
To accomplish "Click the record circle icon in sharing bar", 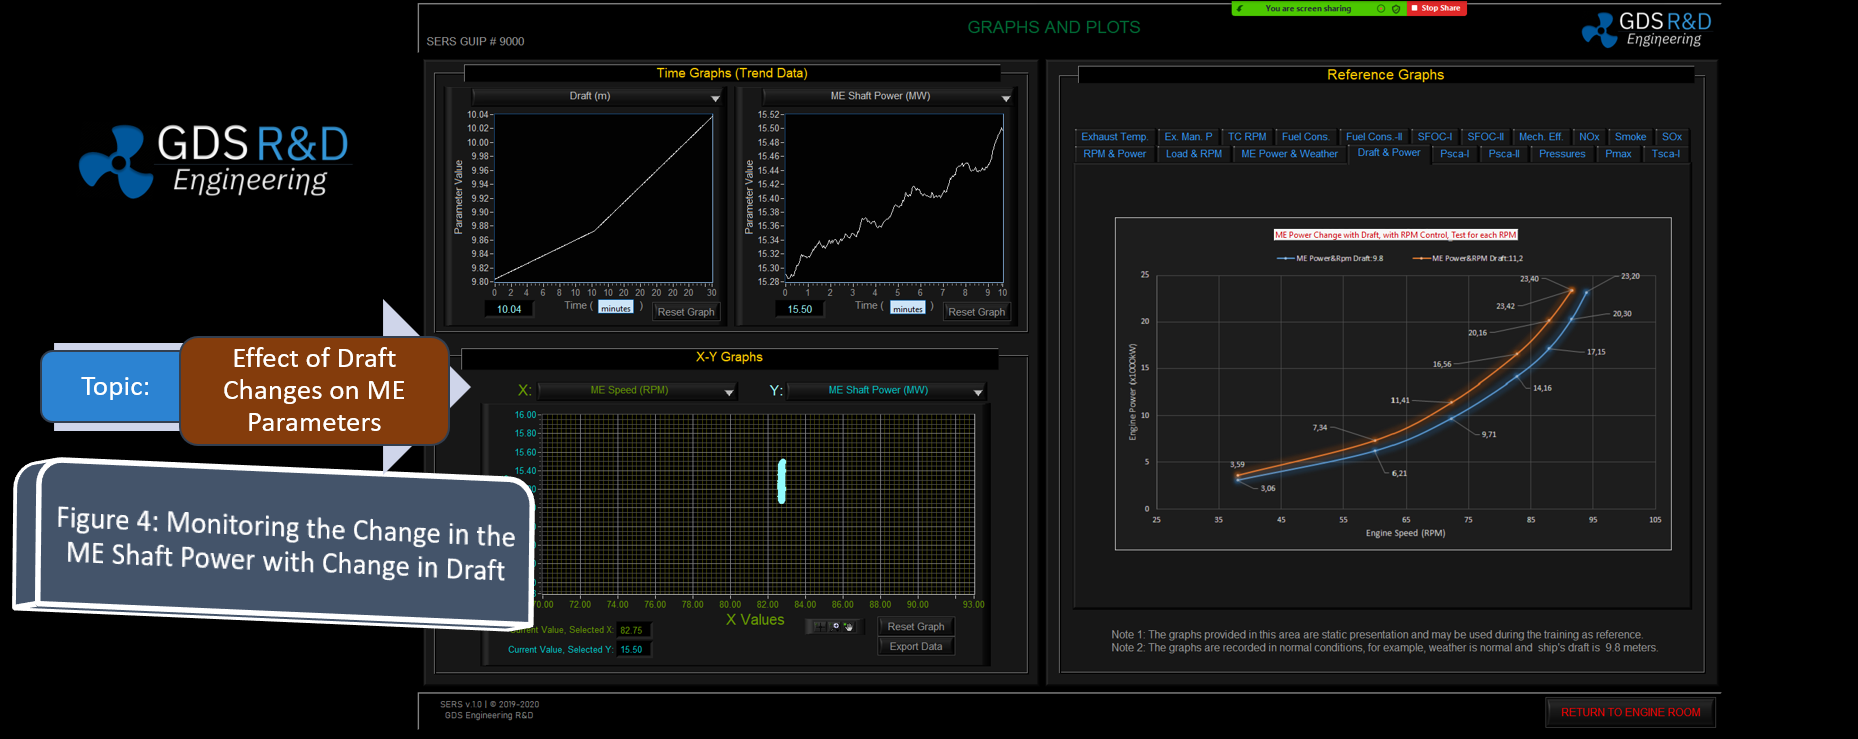I will click(1381, 9).
